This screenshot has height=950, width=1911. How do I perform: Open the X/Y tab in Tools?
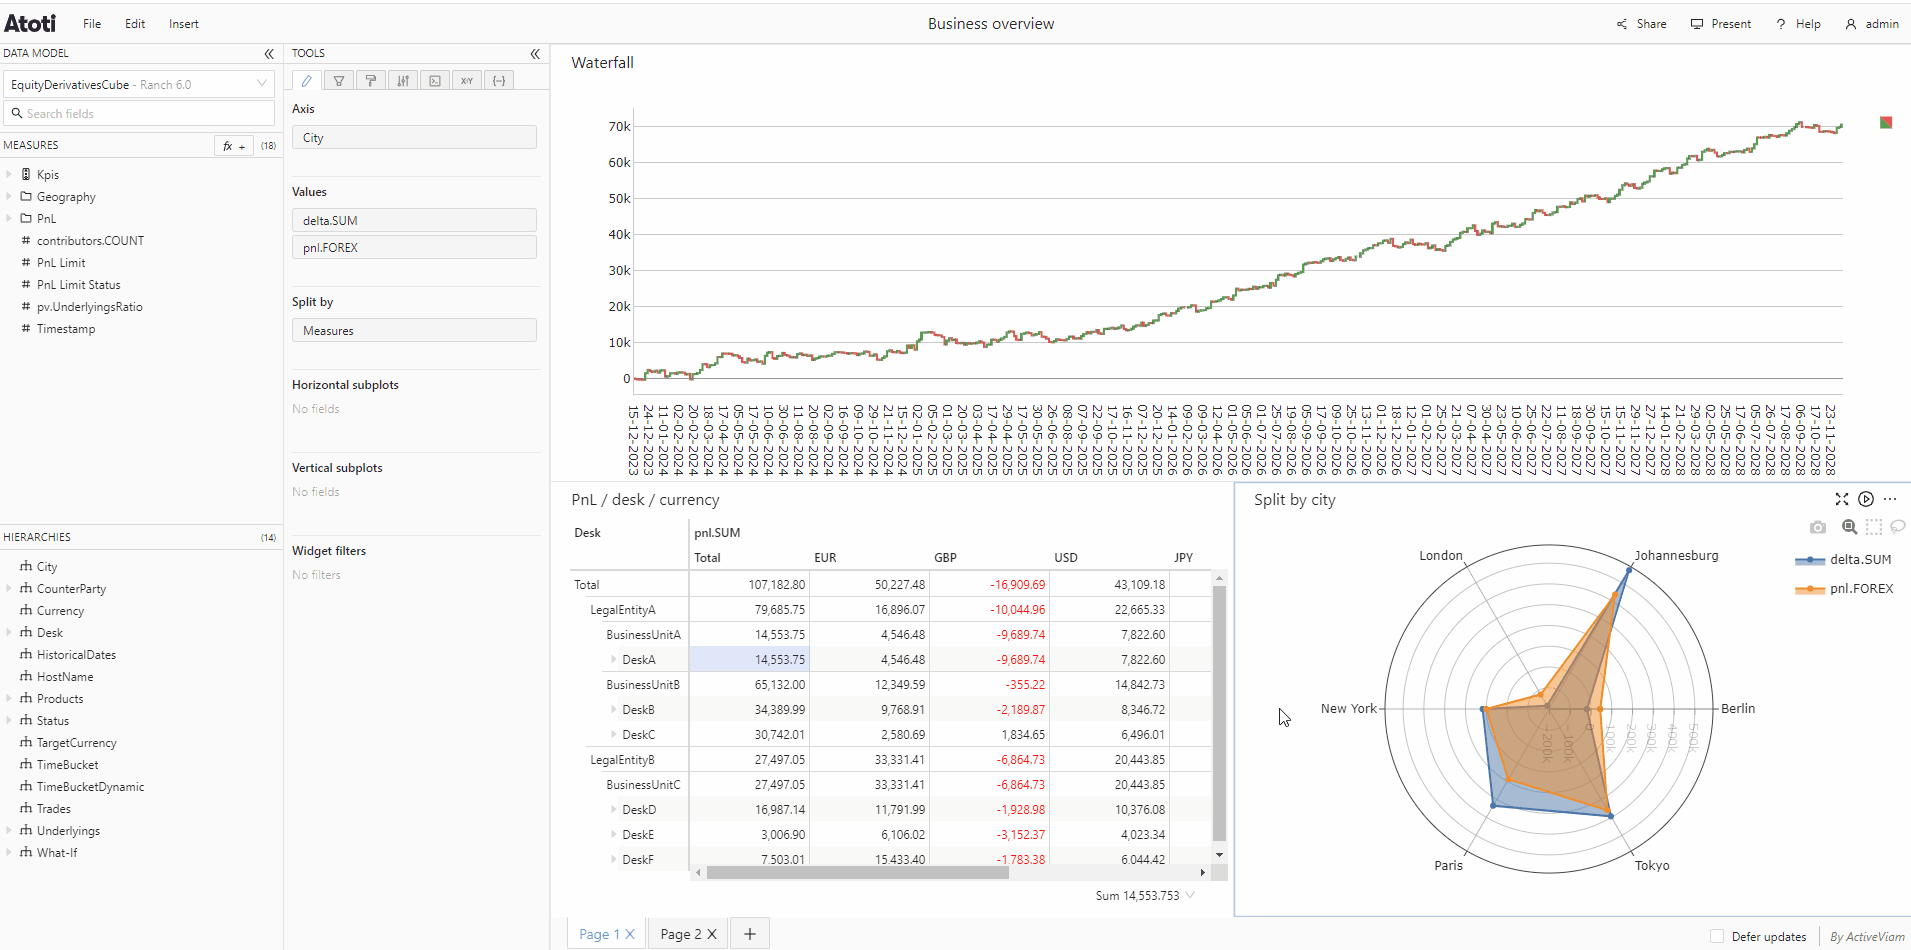[467, 81]
